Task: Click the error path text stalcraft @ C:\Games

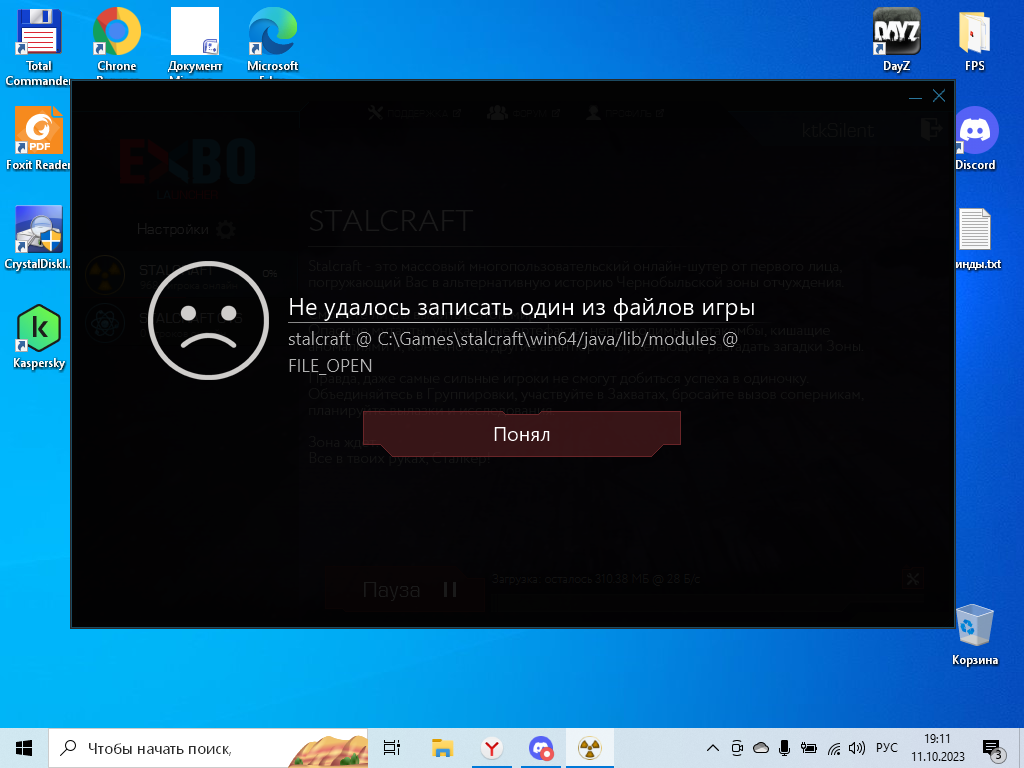Action: [x=513, y=352]
